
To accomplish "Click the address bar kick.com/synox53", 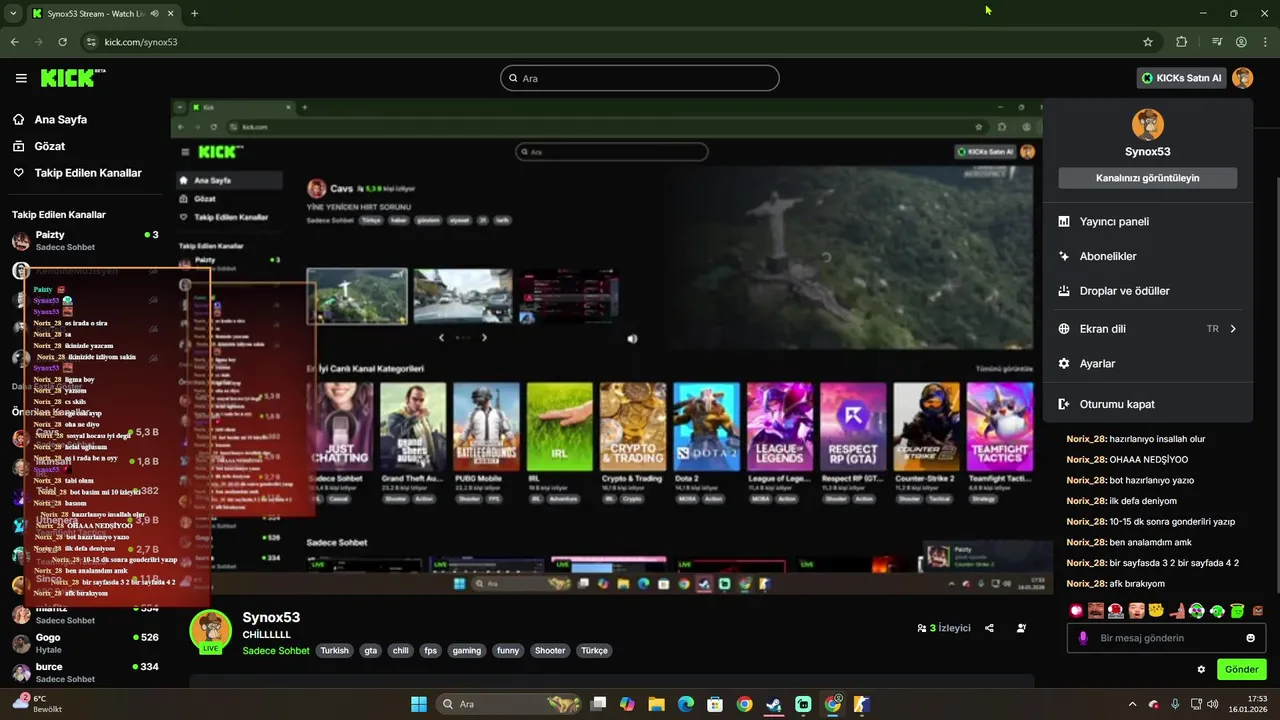I will 141,42.
